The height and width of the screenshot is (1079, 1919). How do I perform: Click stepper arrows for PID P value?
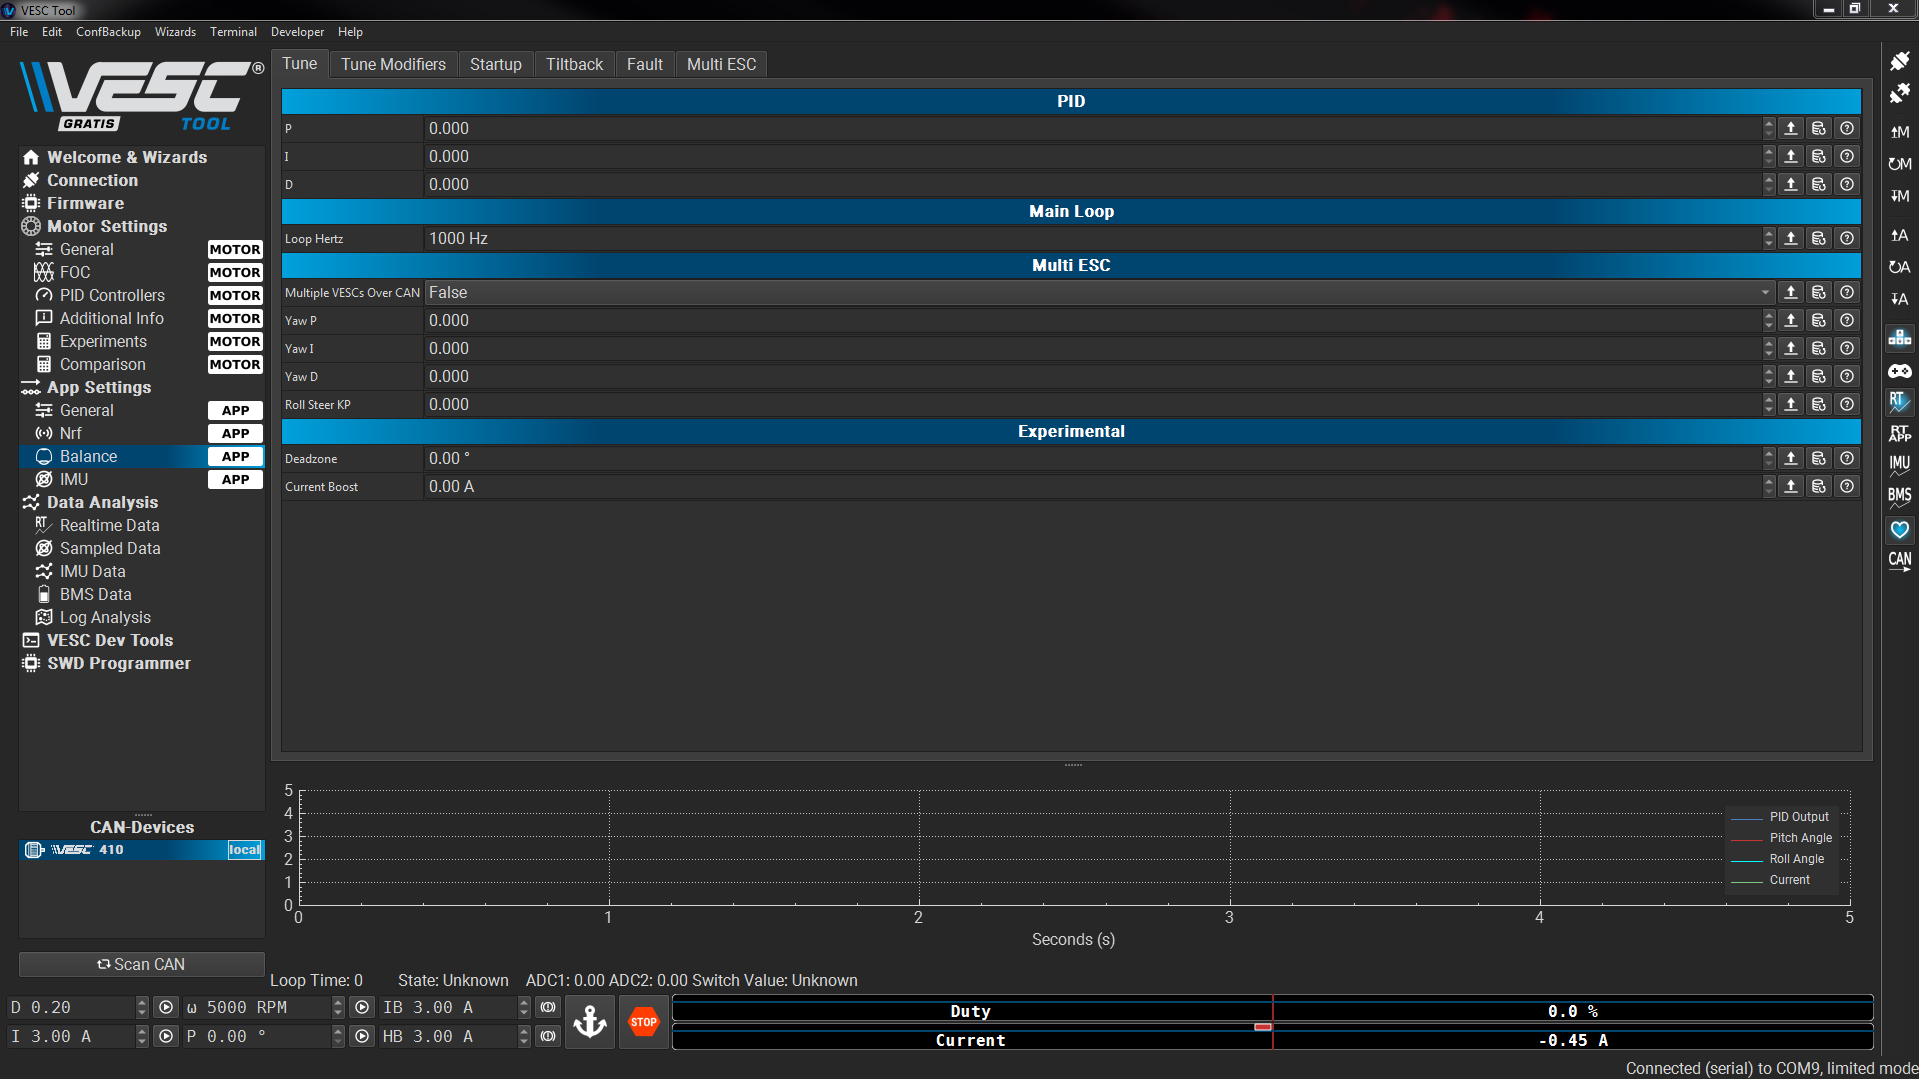(1769, 129)
